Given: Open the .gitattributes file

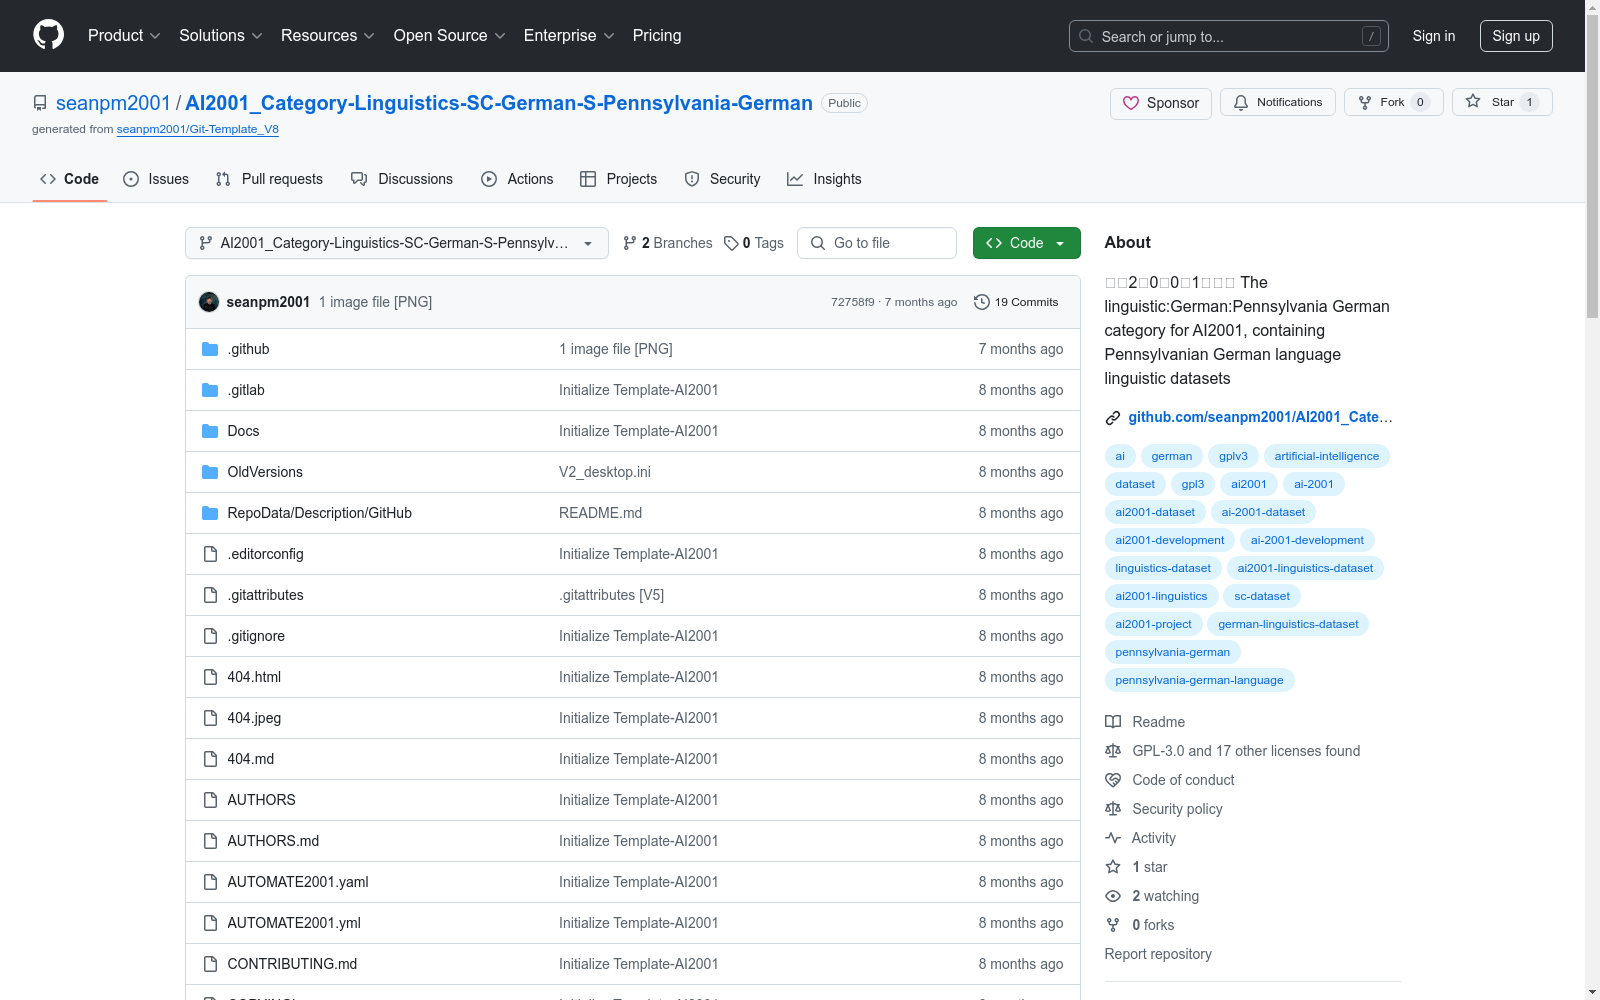Looking at the screenshot, I should pos(266,595).
